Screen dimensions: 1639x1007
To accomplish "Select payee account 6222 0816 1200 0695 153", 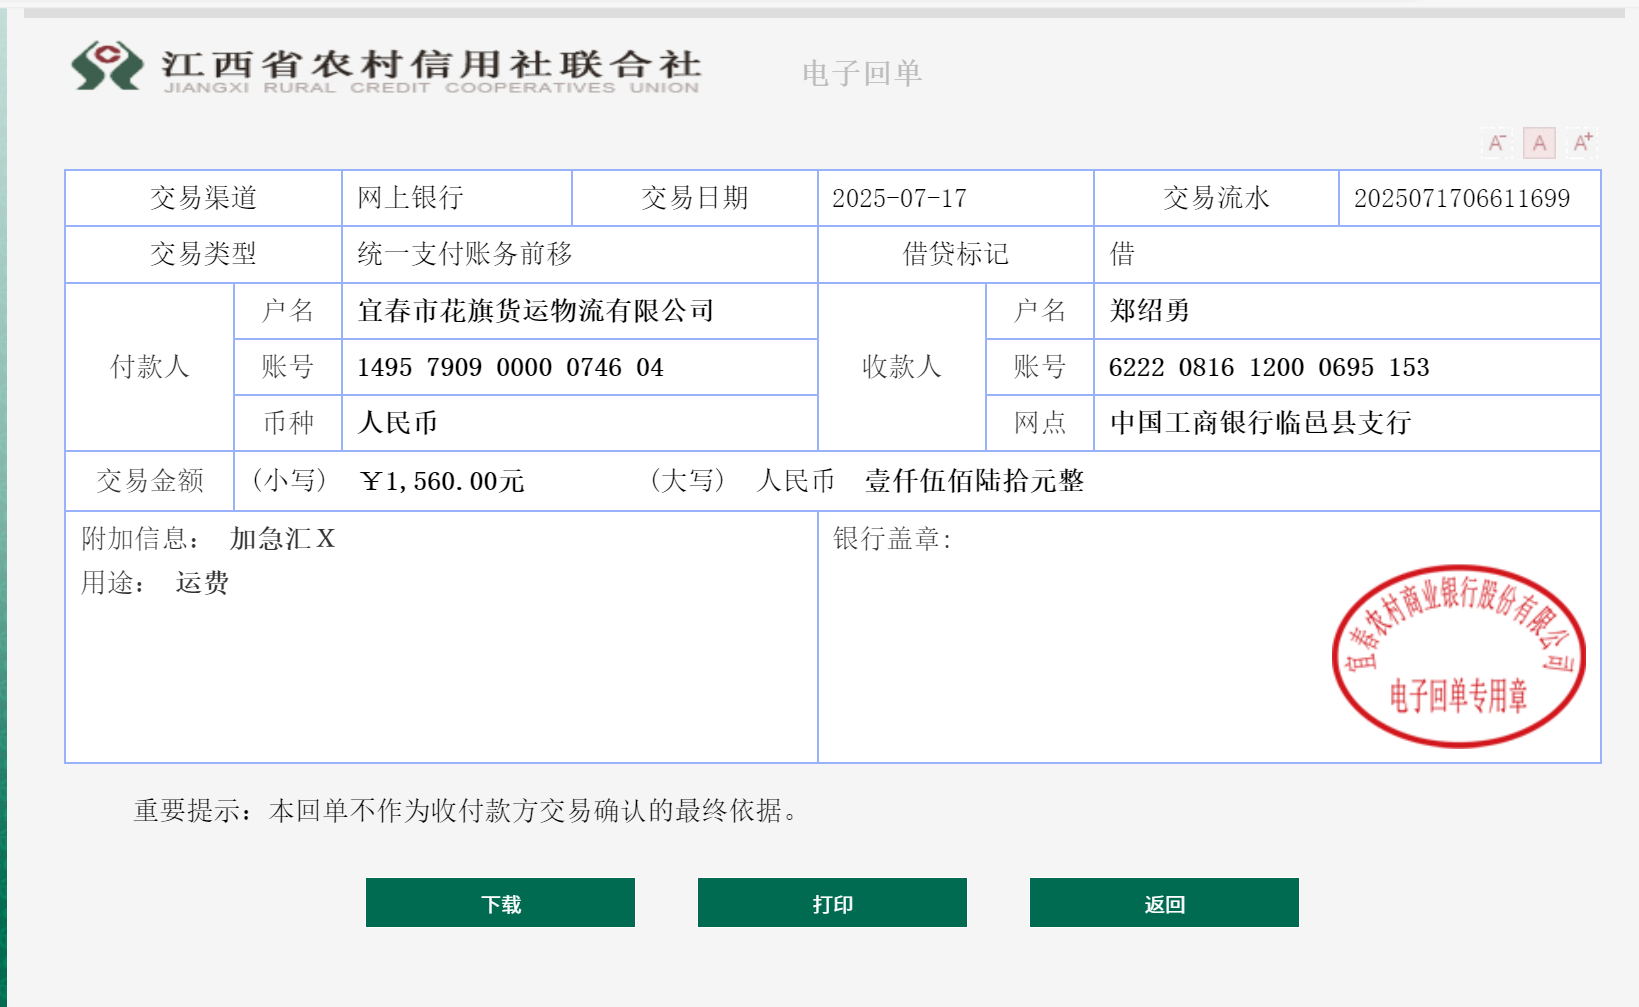I will (x=1269, y=367).
